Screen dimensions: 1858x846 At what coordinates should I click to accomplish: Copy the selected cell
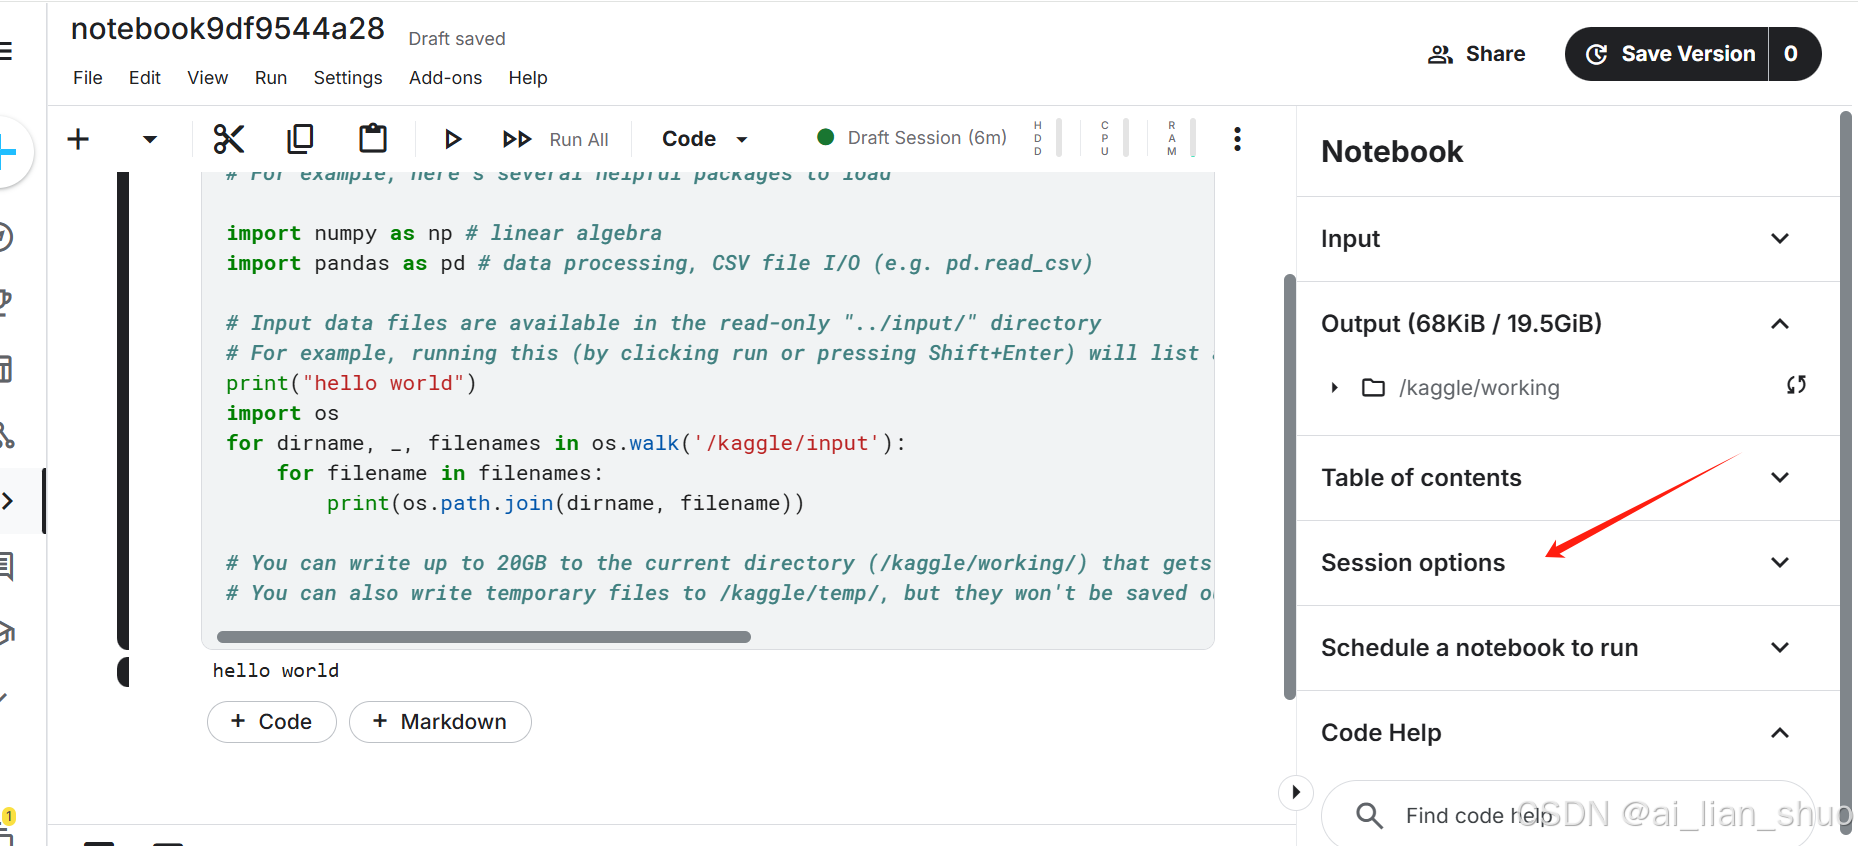[x=300, y=139]
